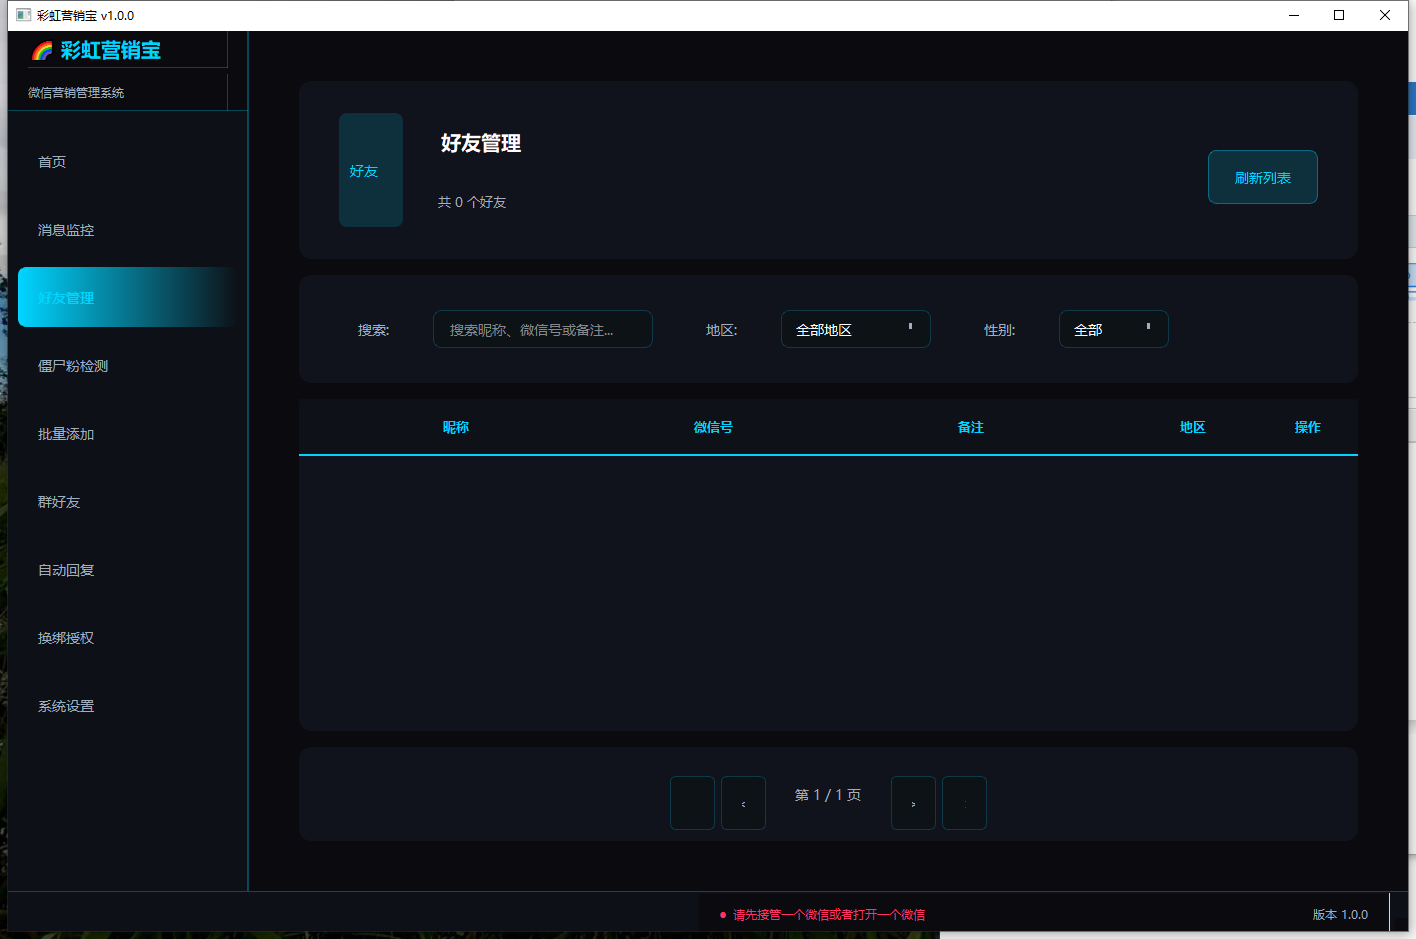Click the 版本 1.0.0 label in the status bar
The height and width of the screenshot is (939, 1416).
point(1340,914)
